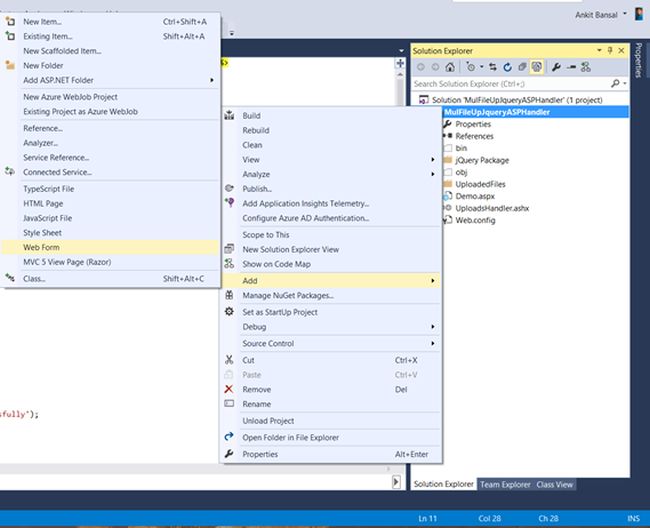Click the Connected Service icon
This screenshot has height=528, width=650.
(10, 171)
